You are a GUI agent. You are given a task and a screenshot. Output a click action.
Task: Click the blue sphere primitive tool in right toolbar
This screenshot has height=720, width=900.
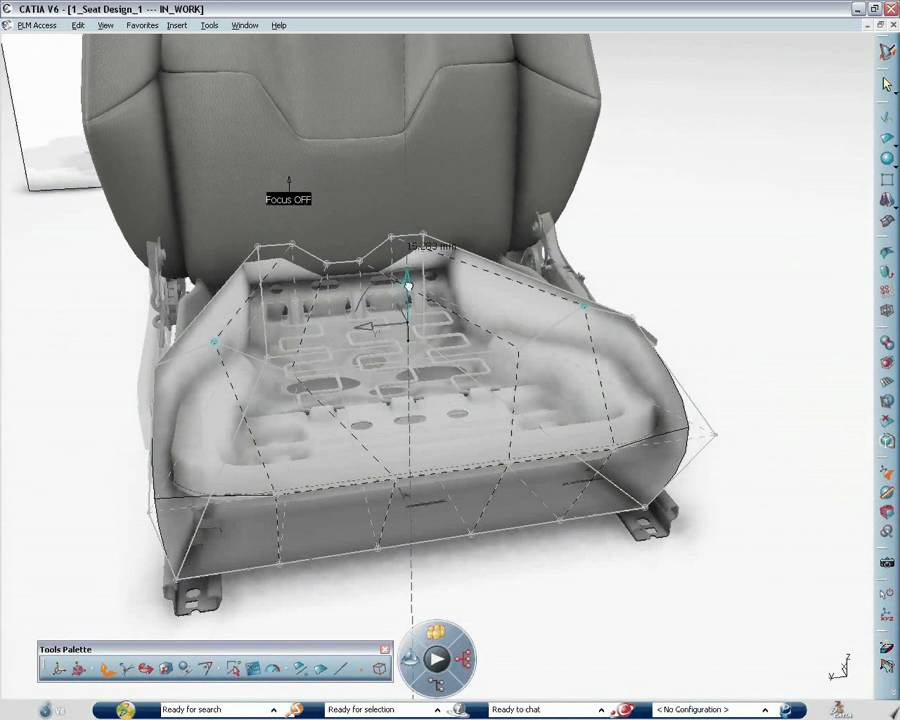point(886,158)
